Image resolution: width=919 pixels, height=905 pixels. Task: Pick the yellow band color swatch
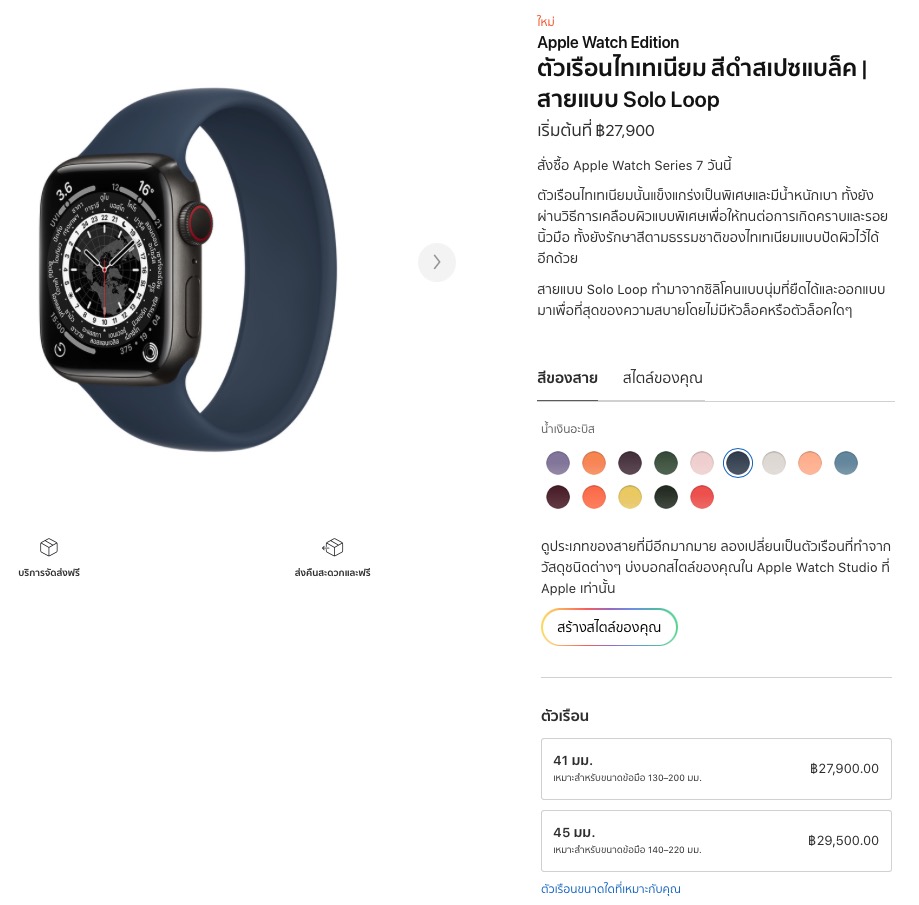pos(630,497)
